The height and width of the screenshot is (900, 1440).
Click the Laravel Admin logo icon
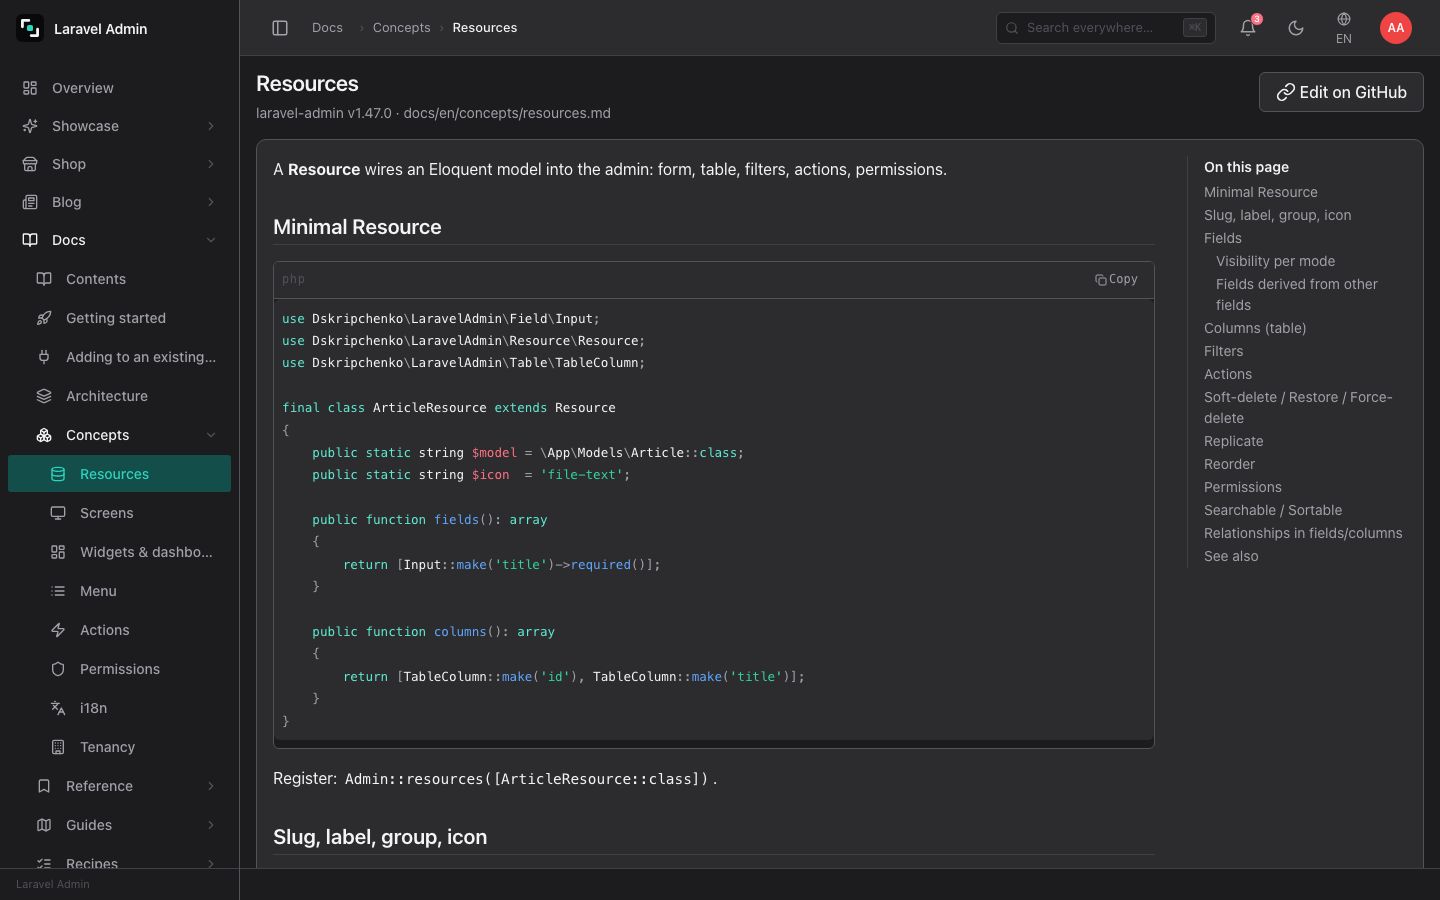pos(30,28)
